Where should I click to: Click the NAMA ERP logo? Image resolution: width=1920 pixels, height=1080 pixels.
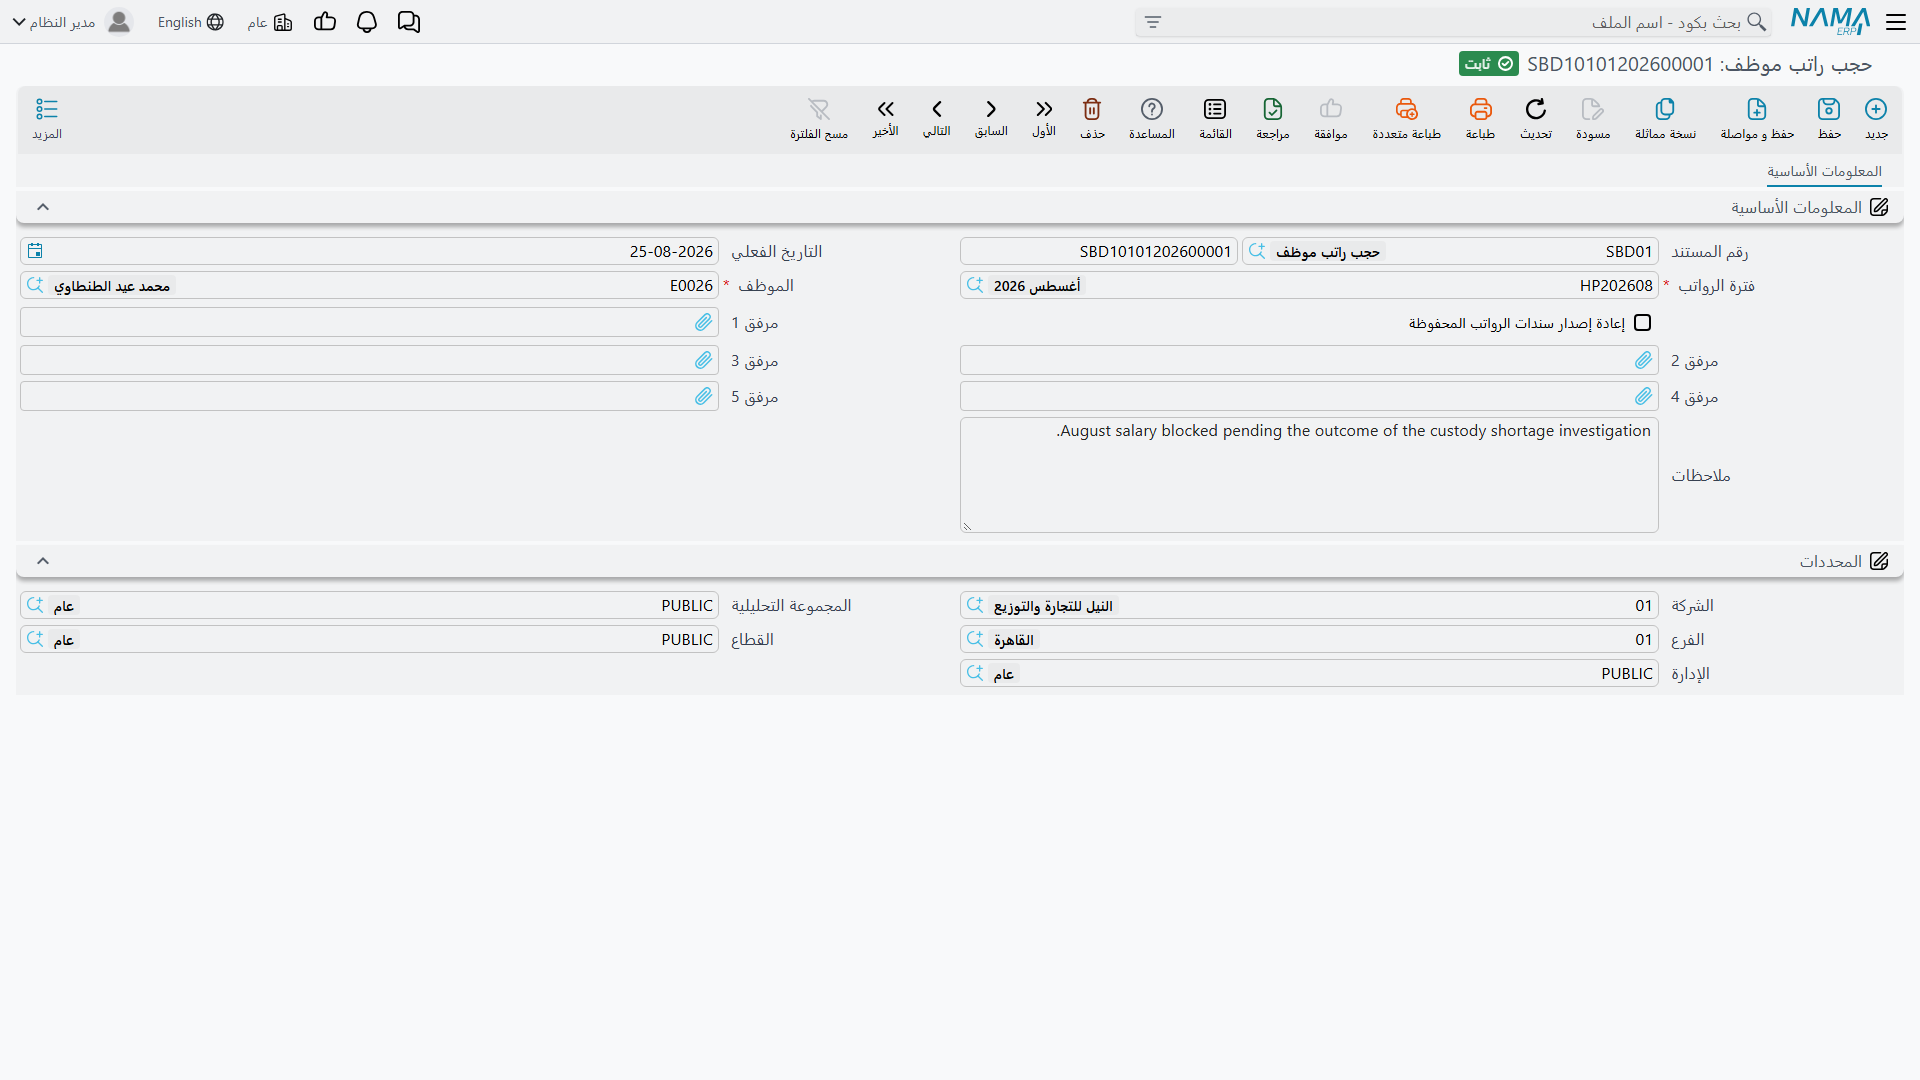click(x=1830, y=21)
